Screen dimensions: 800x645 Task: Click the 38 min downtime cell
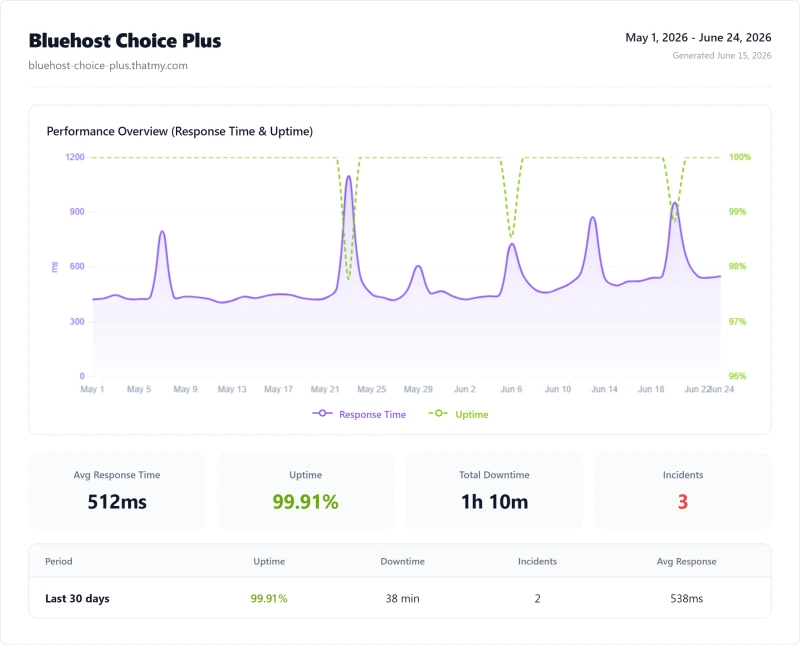pos(403,599)
